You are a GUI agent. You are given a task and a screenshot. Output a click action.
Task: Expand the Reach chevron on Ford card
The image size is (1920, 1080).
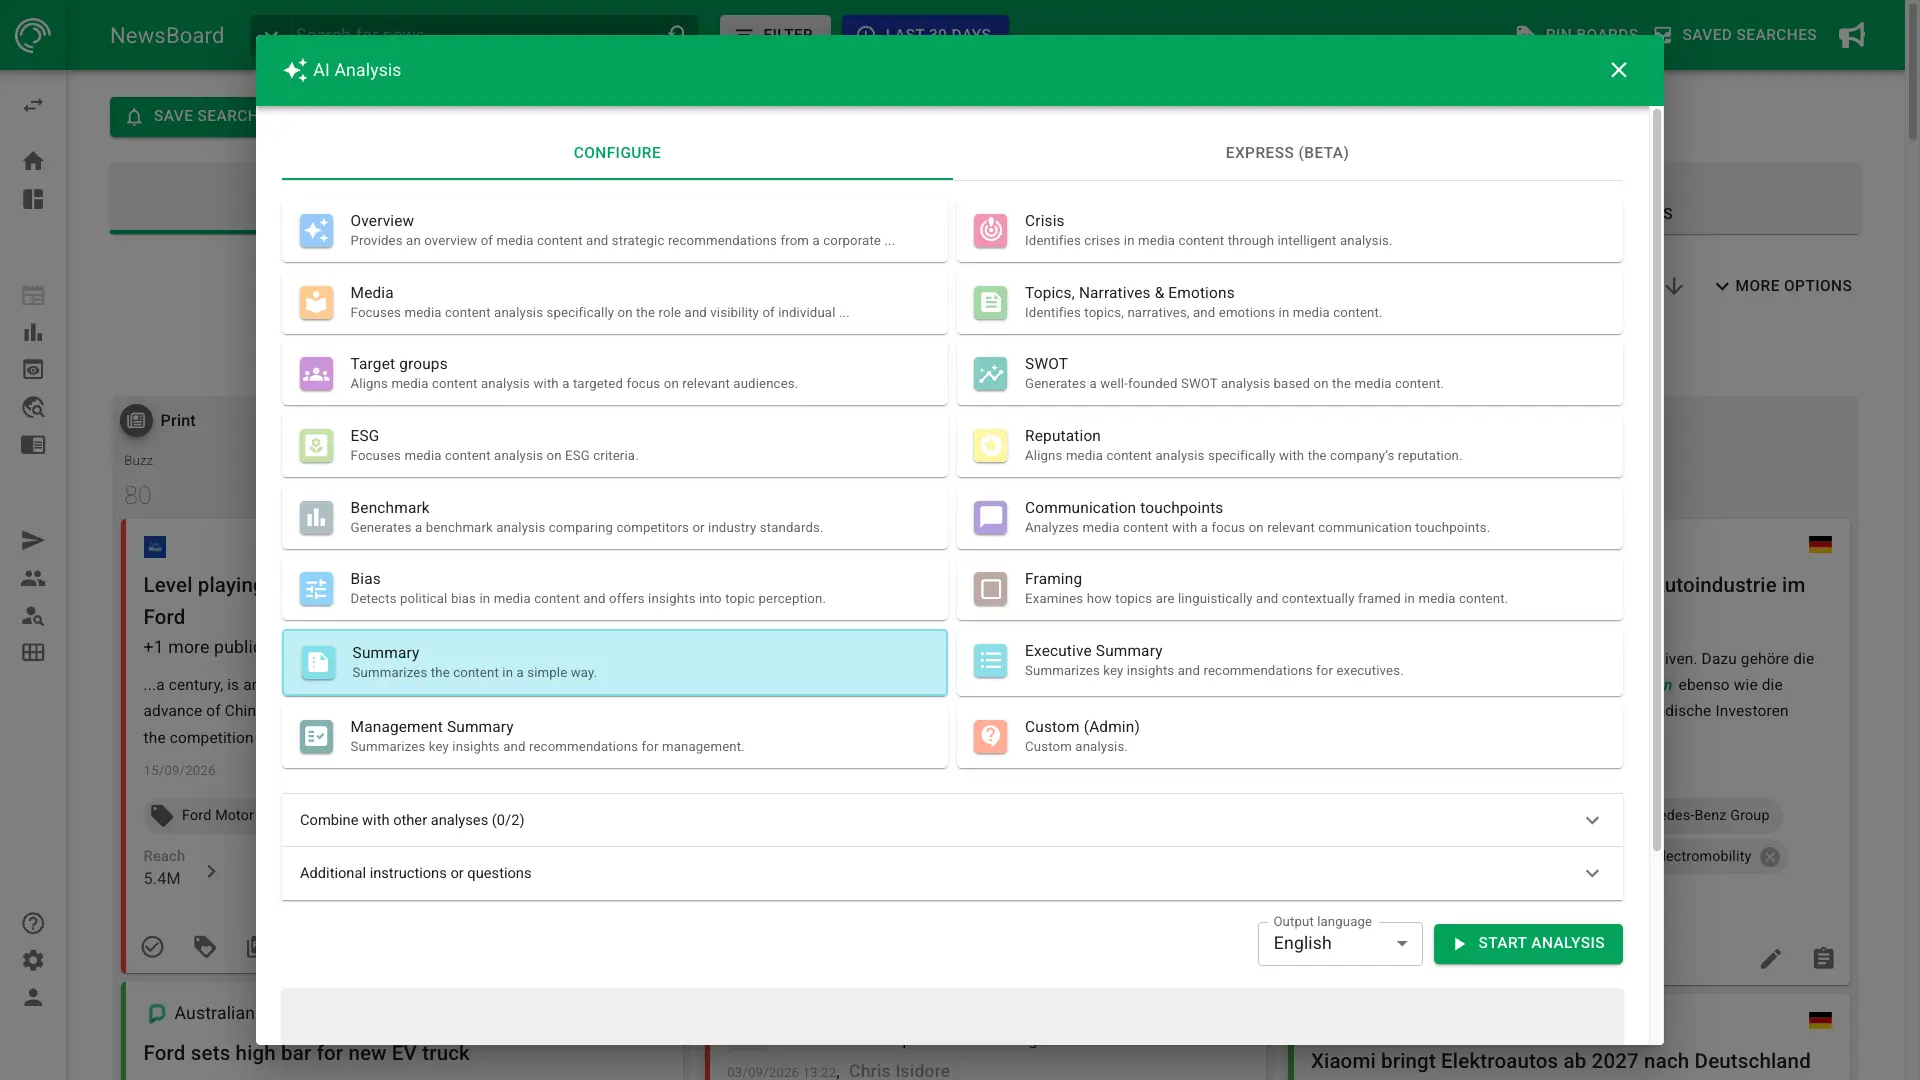211,871
